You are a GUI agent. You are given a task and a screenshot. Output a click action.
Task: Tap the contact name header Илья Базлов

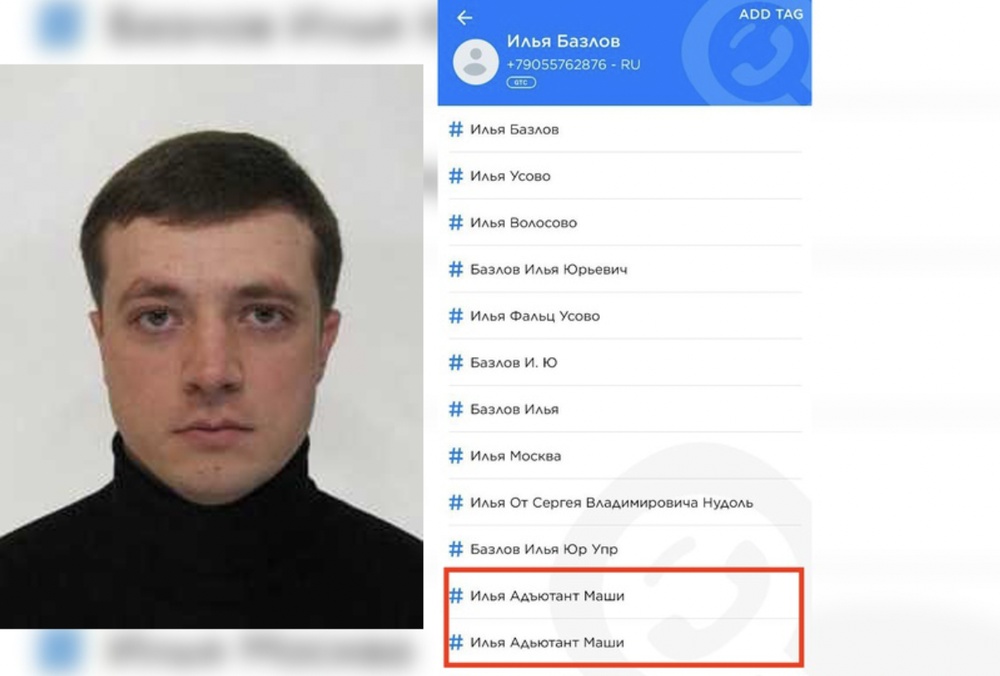(x=563, y=41)
